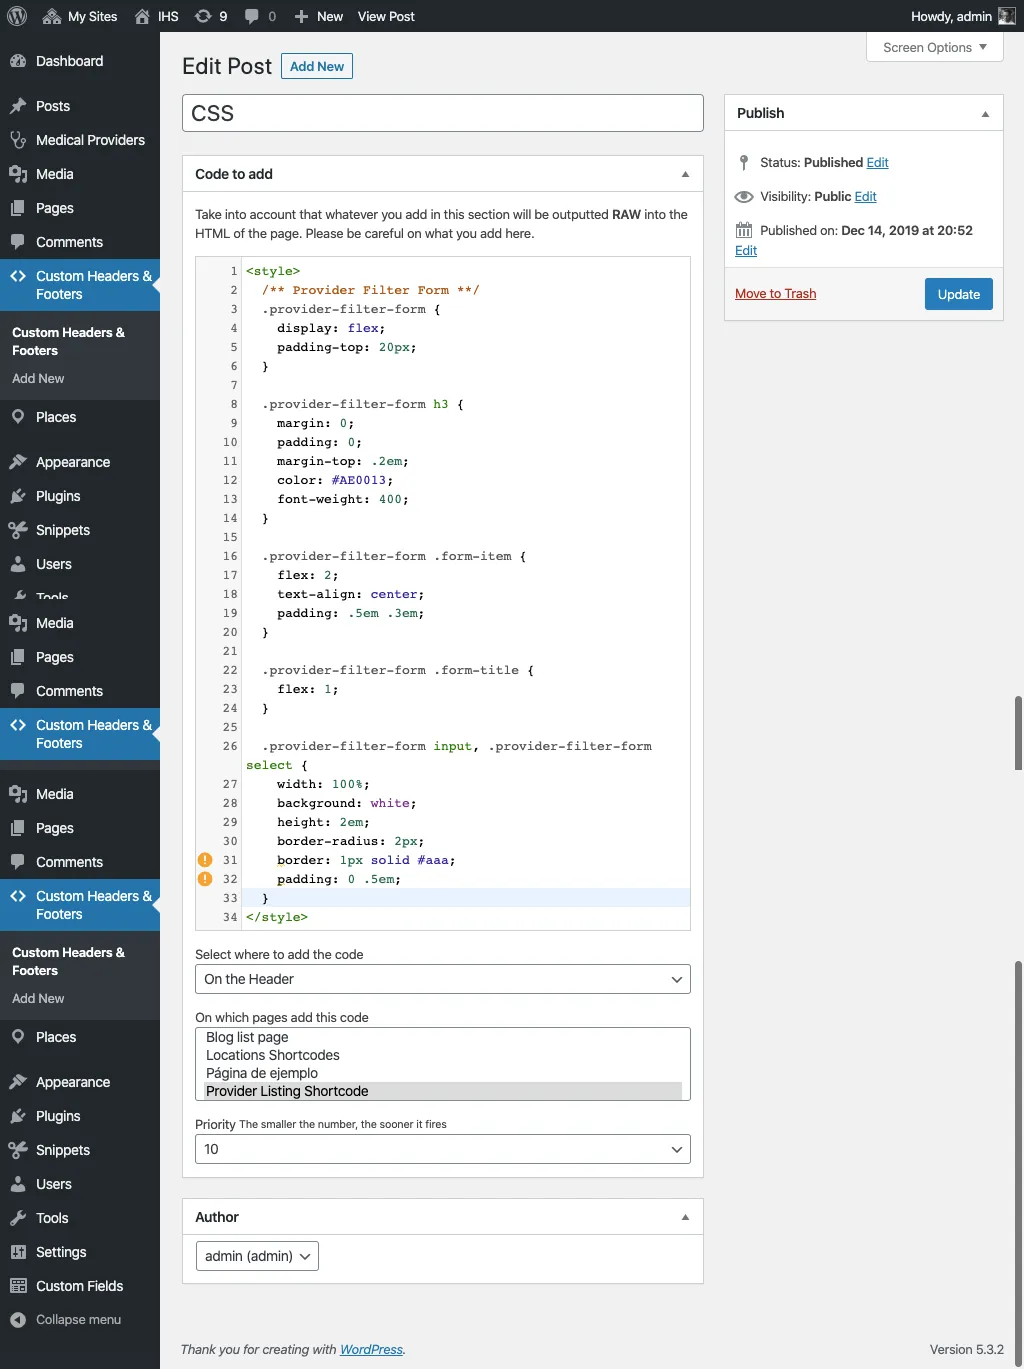Open the Priority dropdown showing 10
The width and height of the screenshot is (1024, 1369).
(x=443, y=1149)
